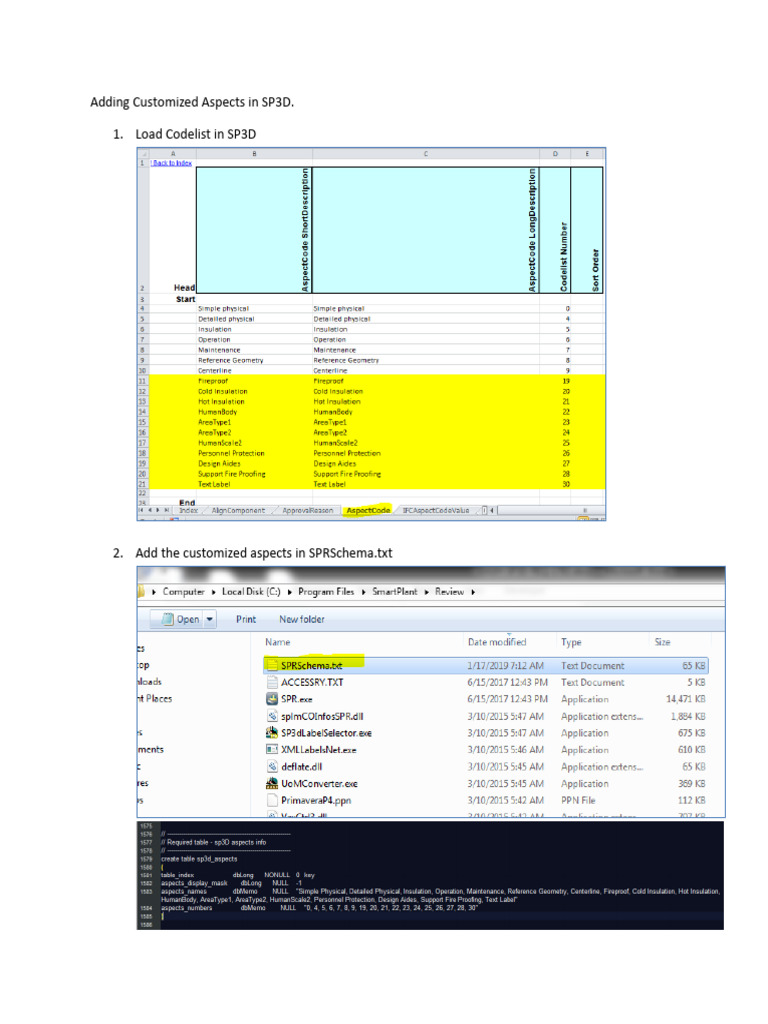
Task: Expand the breadcrumb arrow after Review
Action: [472, 591]
